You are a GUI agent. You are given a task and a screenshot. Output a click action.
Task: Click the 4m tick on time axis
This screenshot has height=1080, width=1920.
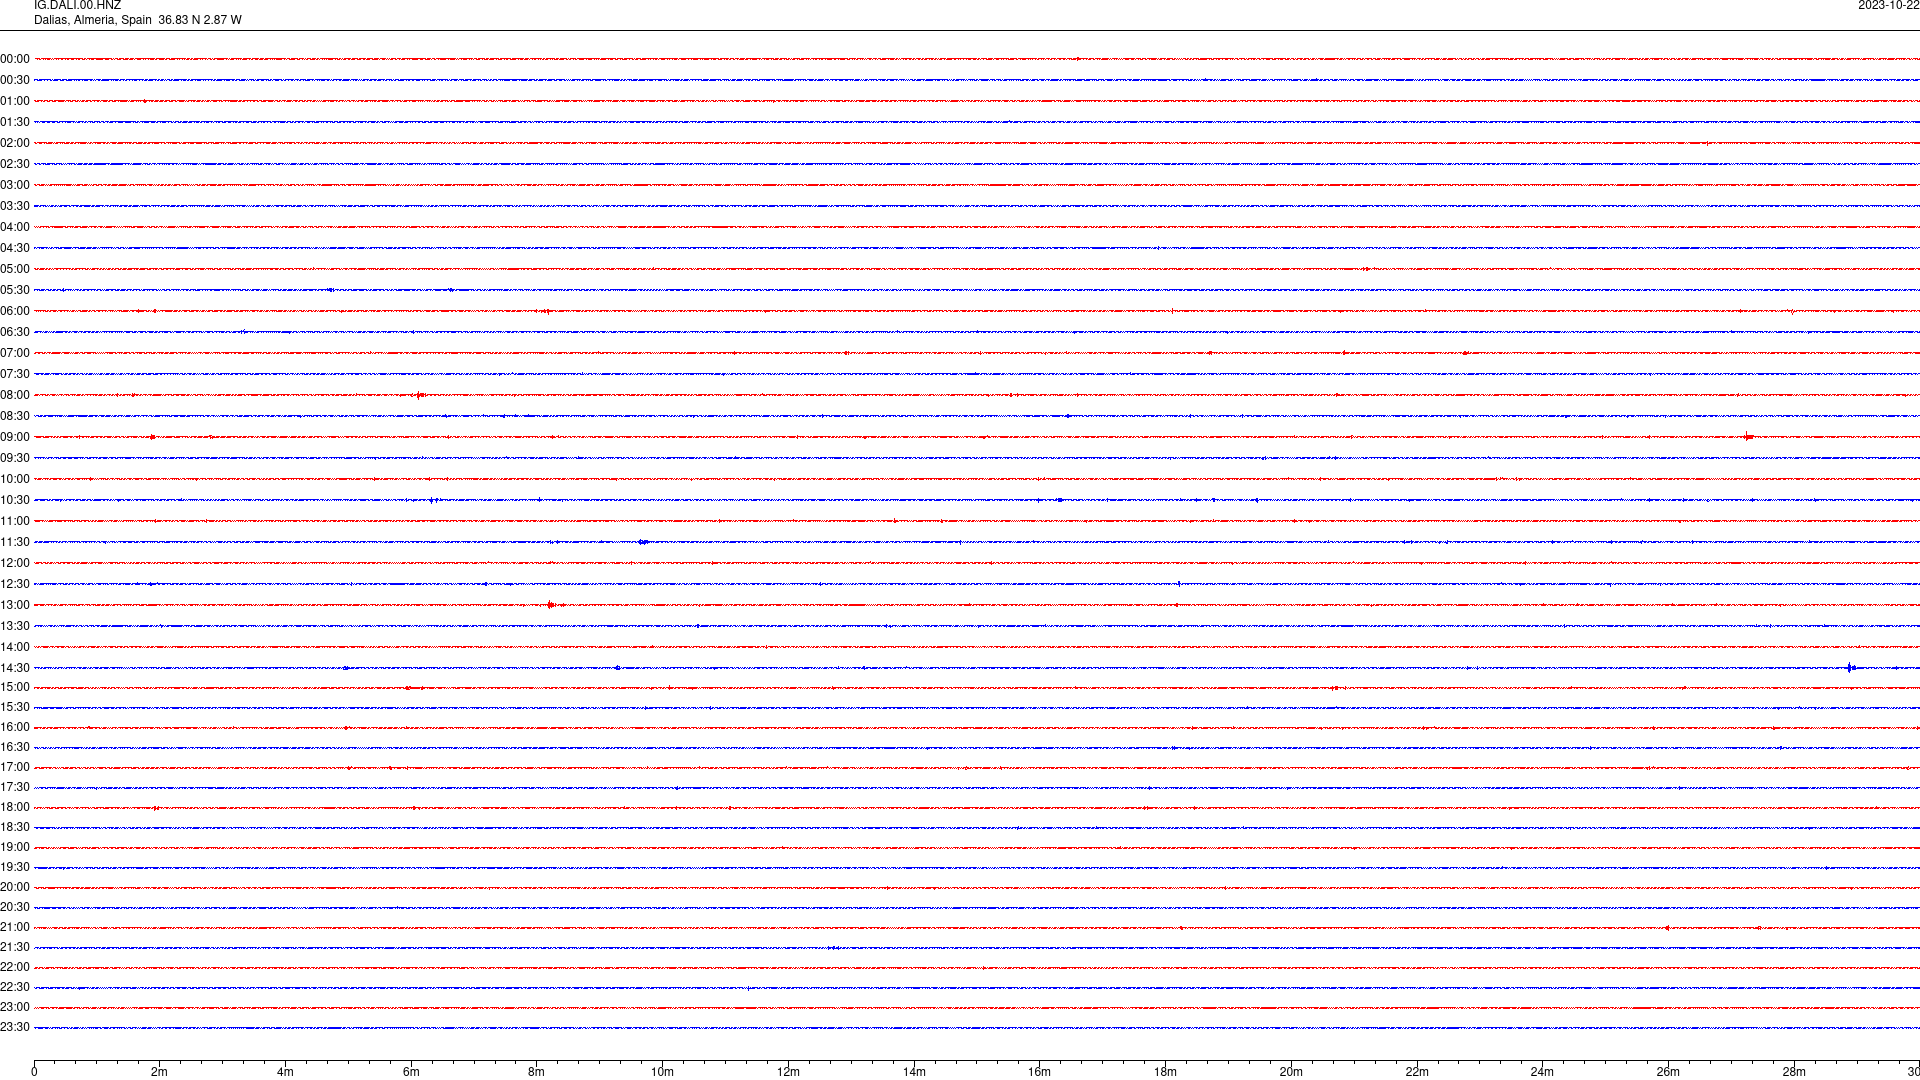(285, 1072)
